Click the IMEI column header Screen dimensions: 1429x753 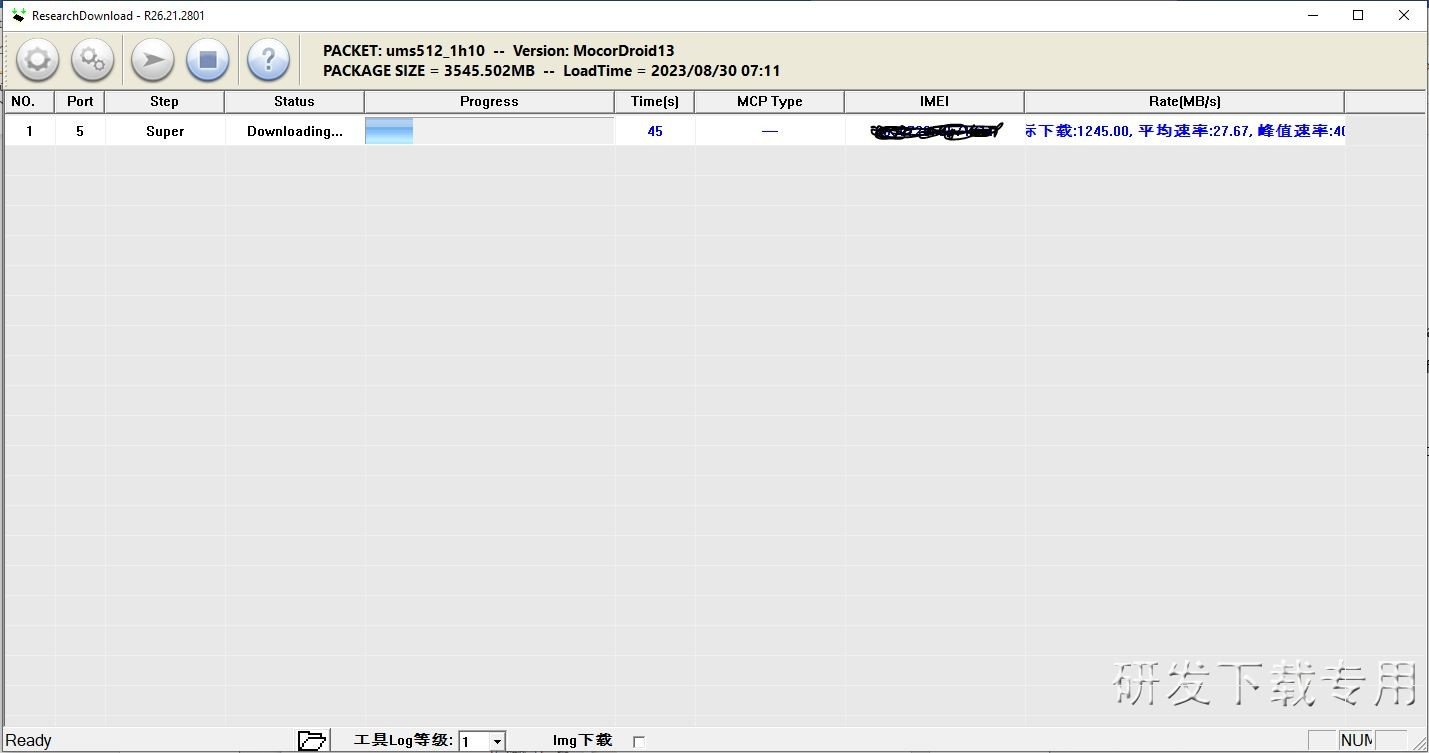click(x=934, y=101)
